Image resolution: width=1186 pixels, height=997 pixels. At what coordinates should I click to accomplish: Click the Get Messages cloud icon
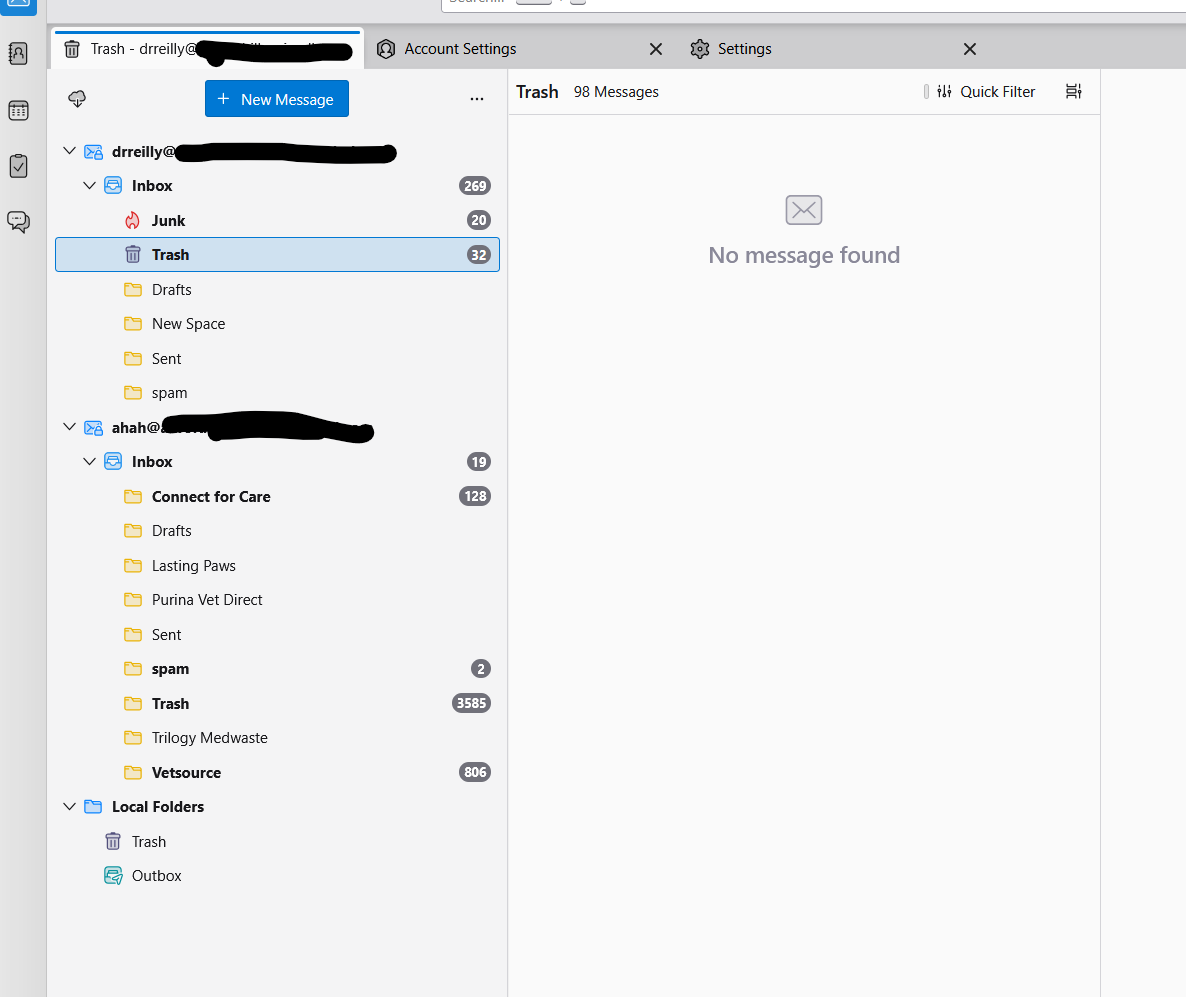point(77,98)
